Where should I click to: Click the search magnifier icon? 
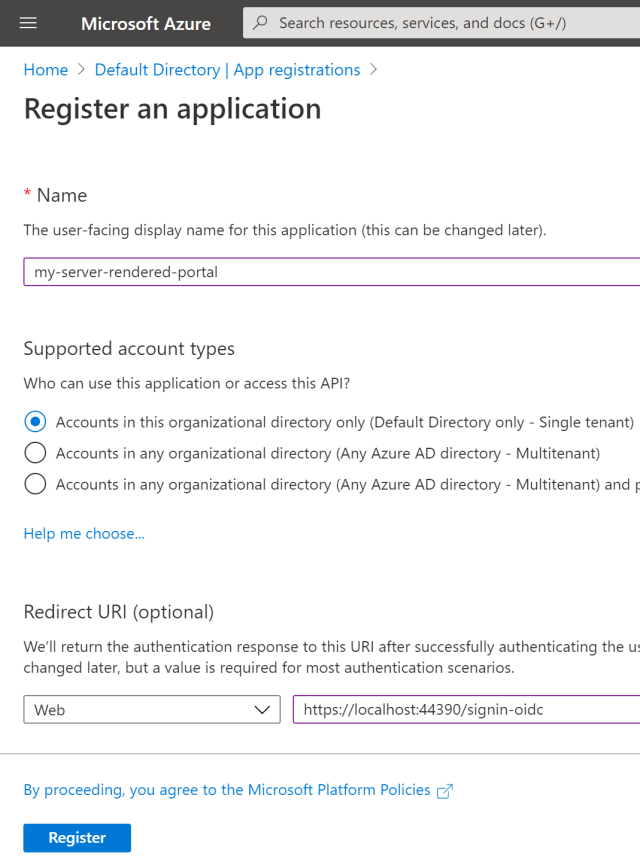pyautogui.click(x=261, y=23)
